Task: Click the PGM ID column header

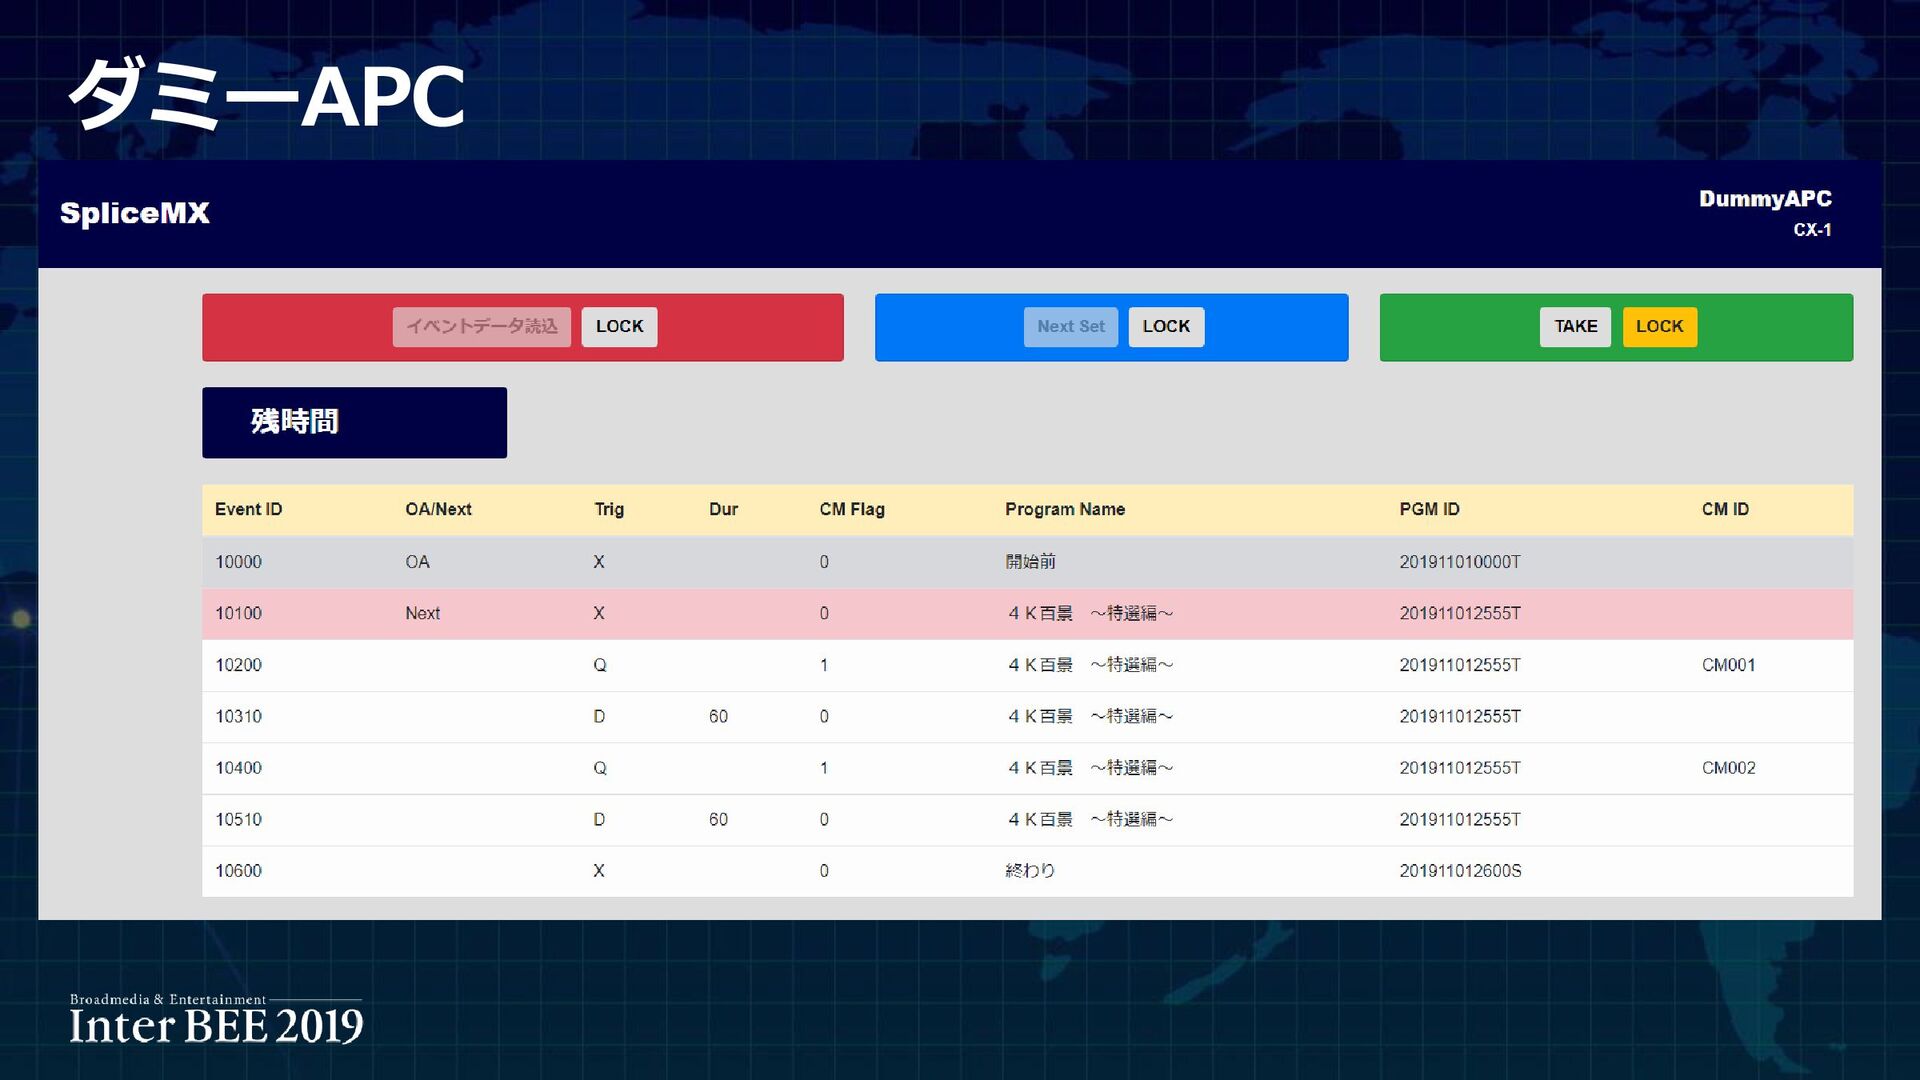Action: coord(1429,509)
